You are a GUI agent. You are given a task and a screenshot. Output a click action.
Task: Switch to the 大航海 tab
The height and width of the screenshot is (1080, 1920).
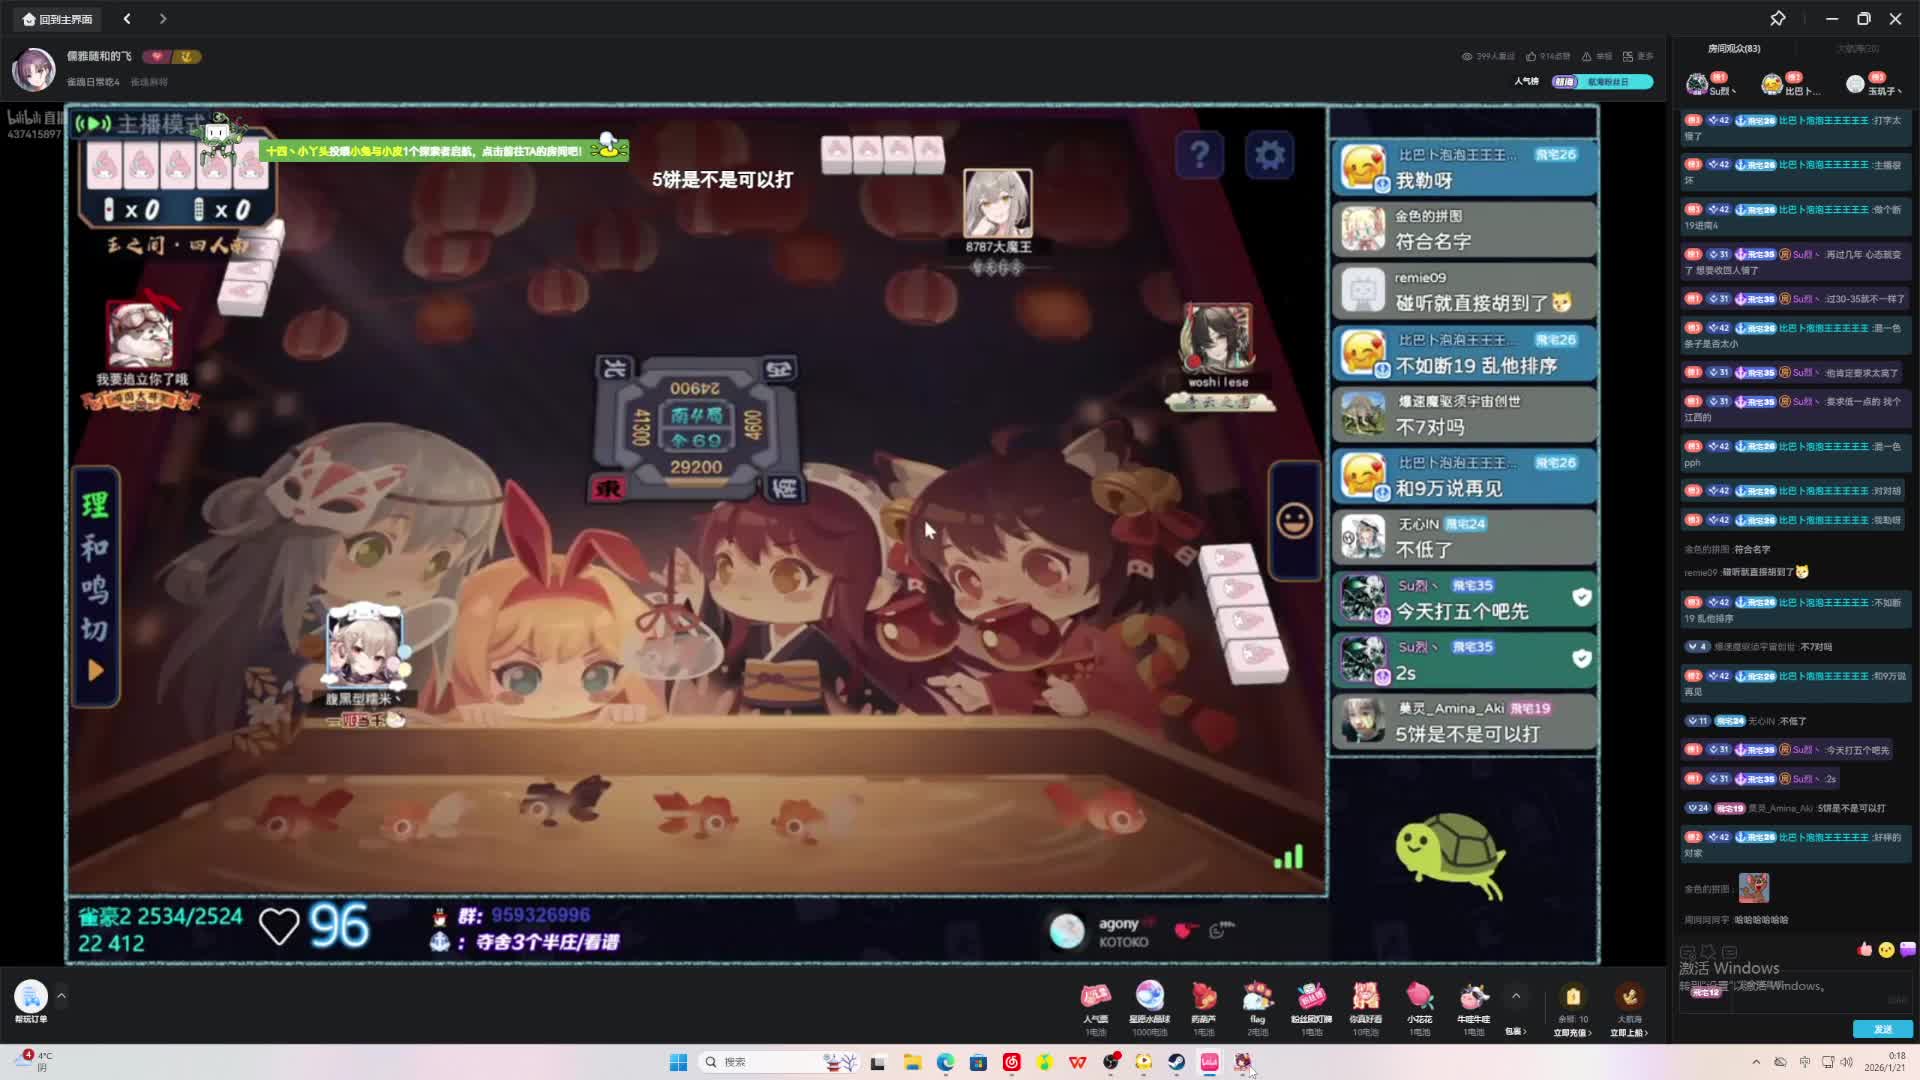pyautogui.click(x=1857, y=49)
